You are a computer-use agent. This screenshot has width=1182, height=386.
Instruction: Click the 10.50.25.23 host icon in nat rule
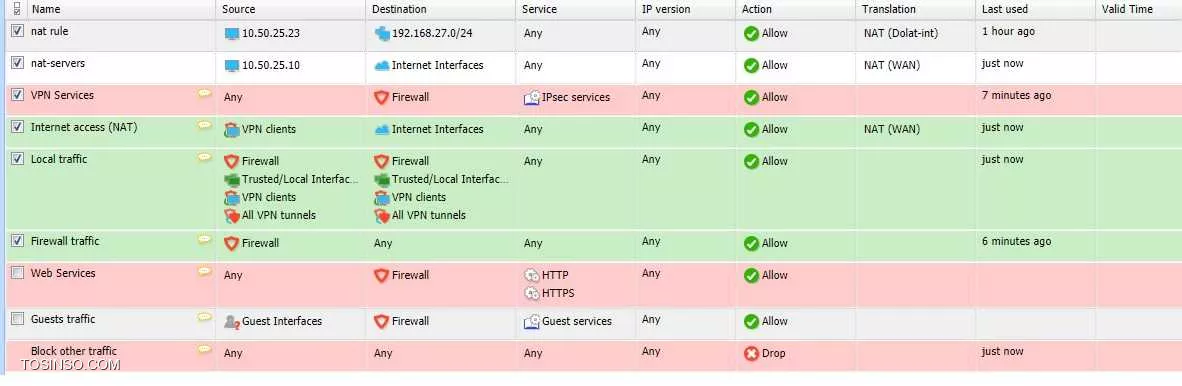[231, 33]
